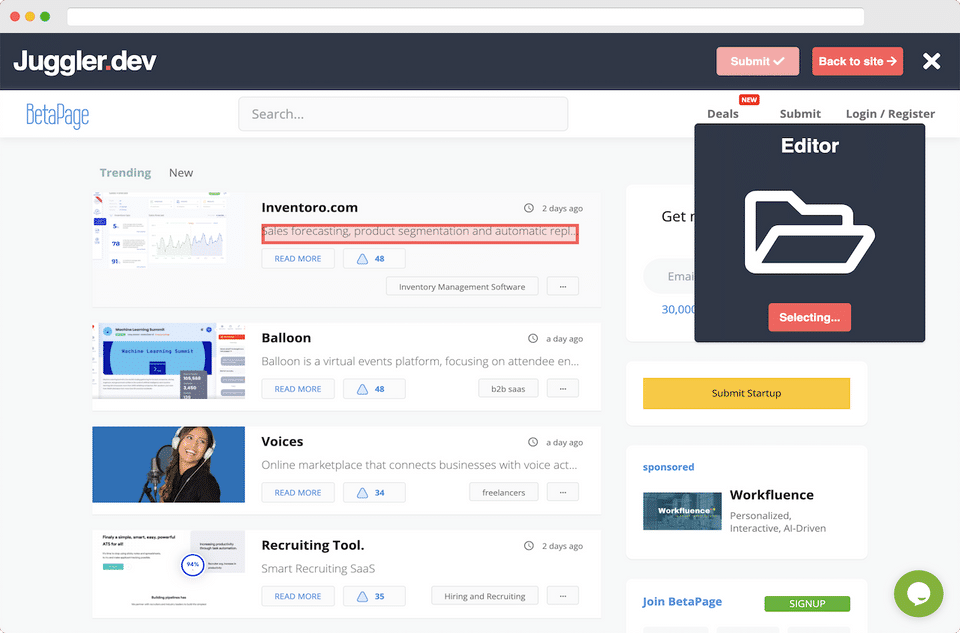Open the Voices thumbnail image
Viewport: 960px width, 633px height.
[168, 464]
